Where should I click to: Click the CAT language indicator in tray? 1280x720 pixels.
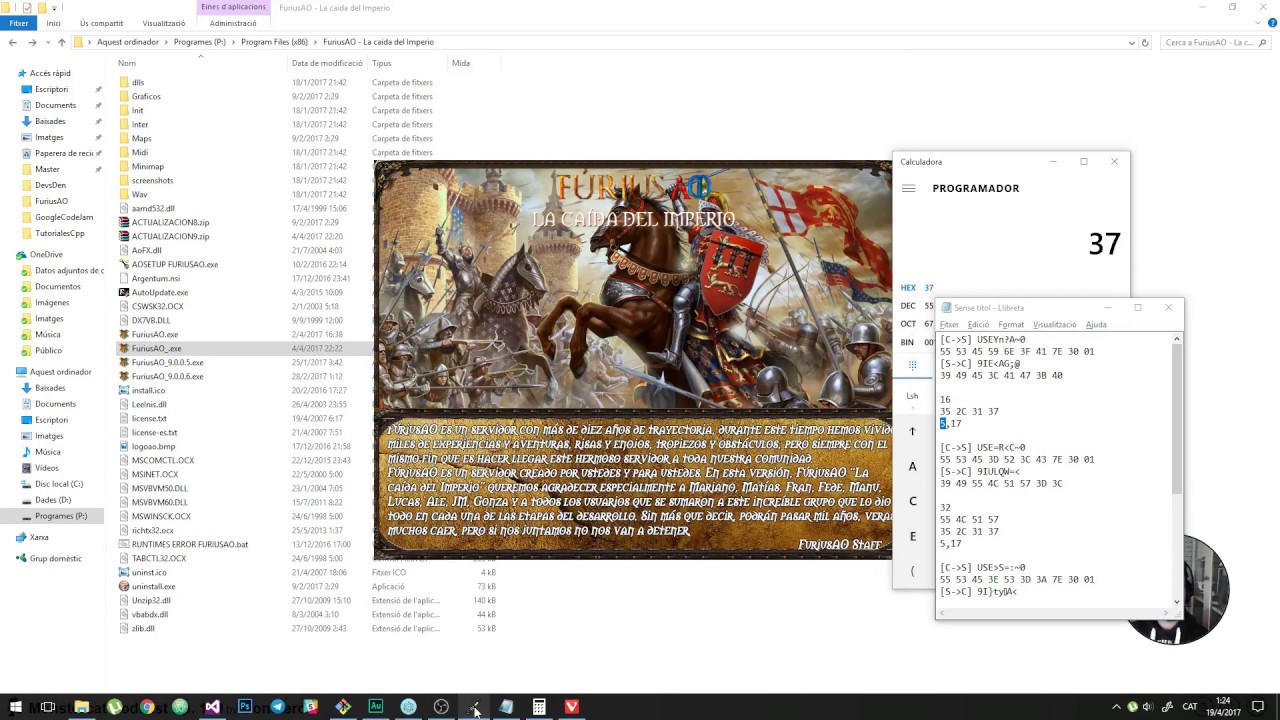click(x=1190, y=707)
